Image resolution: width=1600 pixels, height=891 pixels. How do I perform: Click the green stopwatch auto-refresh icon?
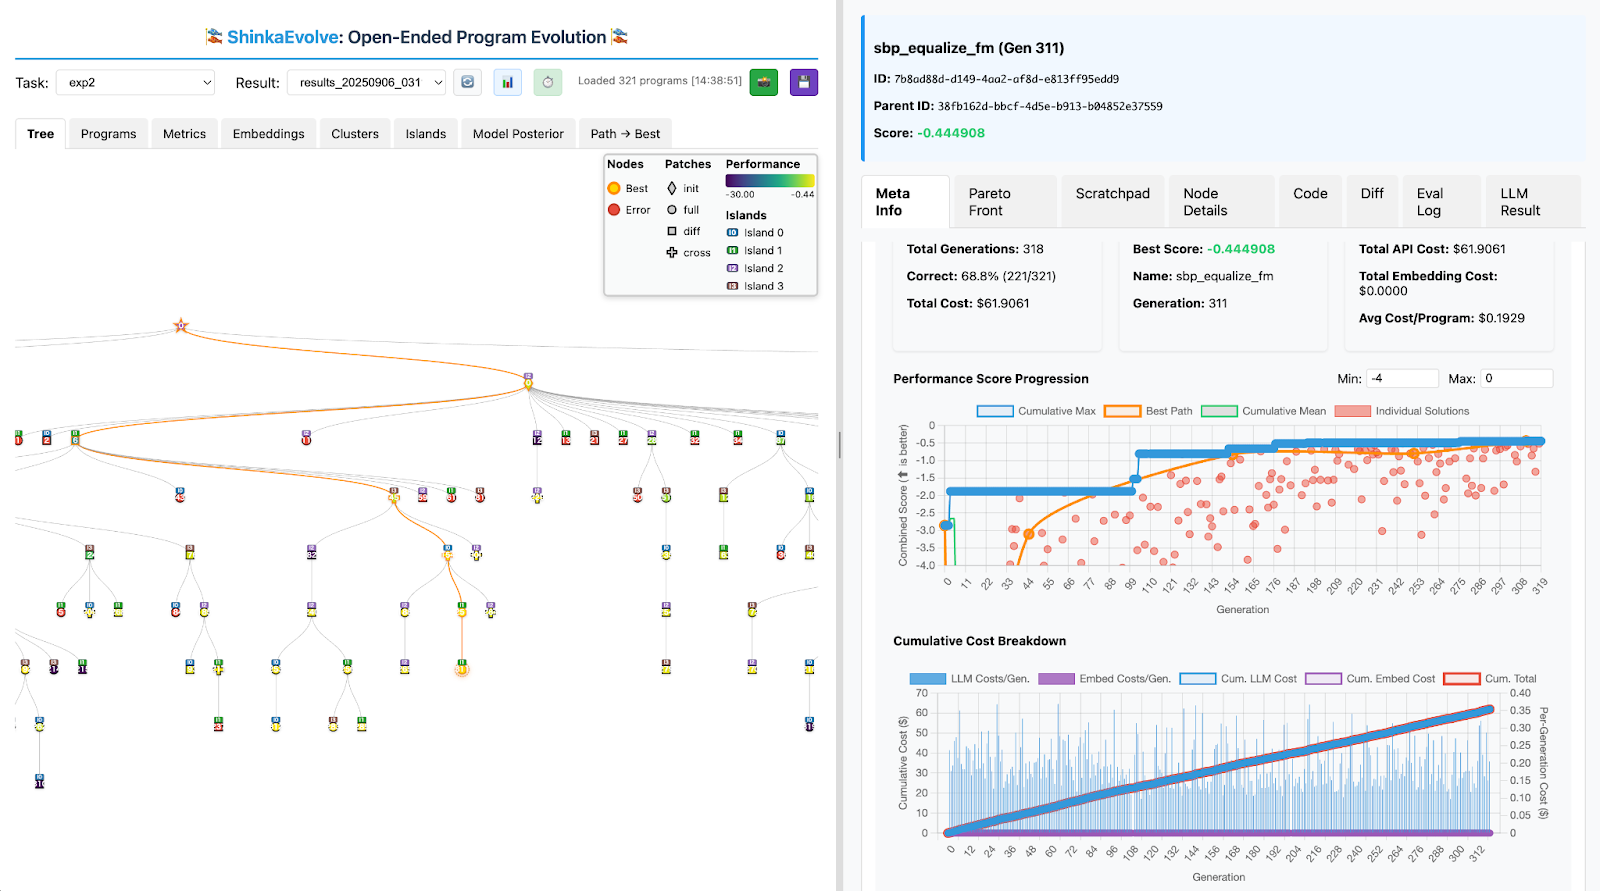(x=547, y=82)
